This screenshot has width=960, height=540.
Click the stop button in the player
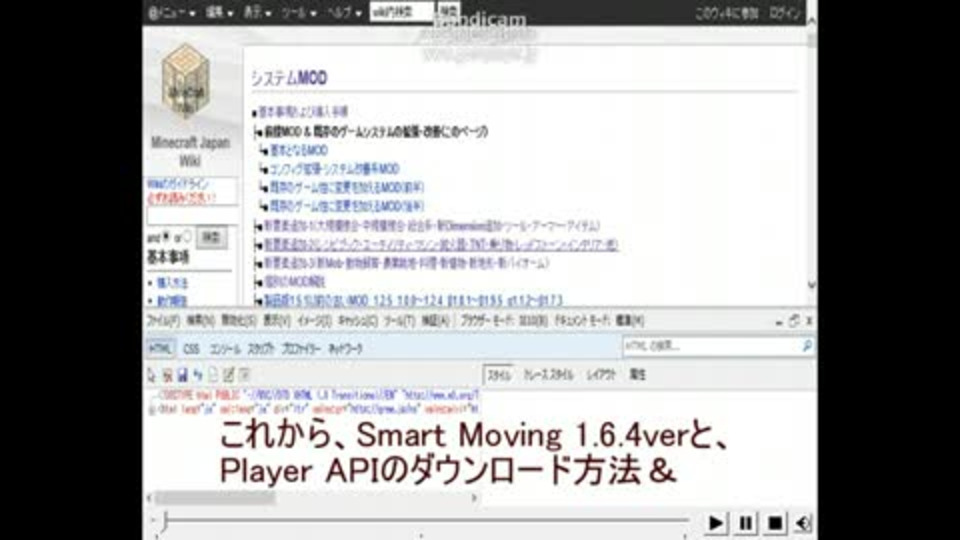click(774, 523)
